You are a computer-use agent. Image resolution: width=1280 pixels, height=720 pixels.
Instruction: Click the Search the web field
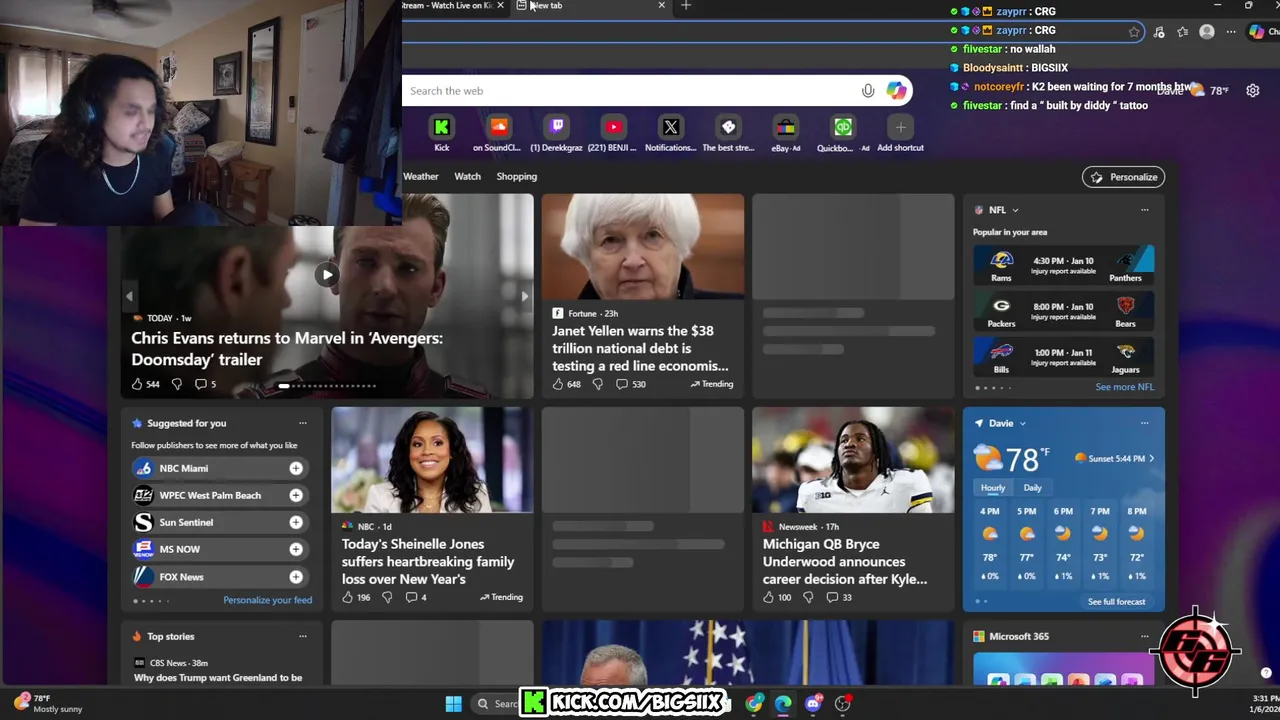(632, 91)
